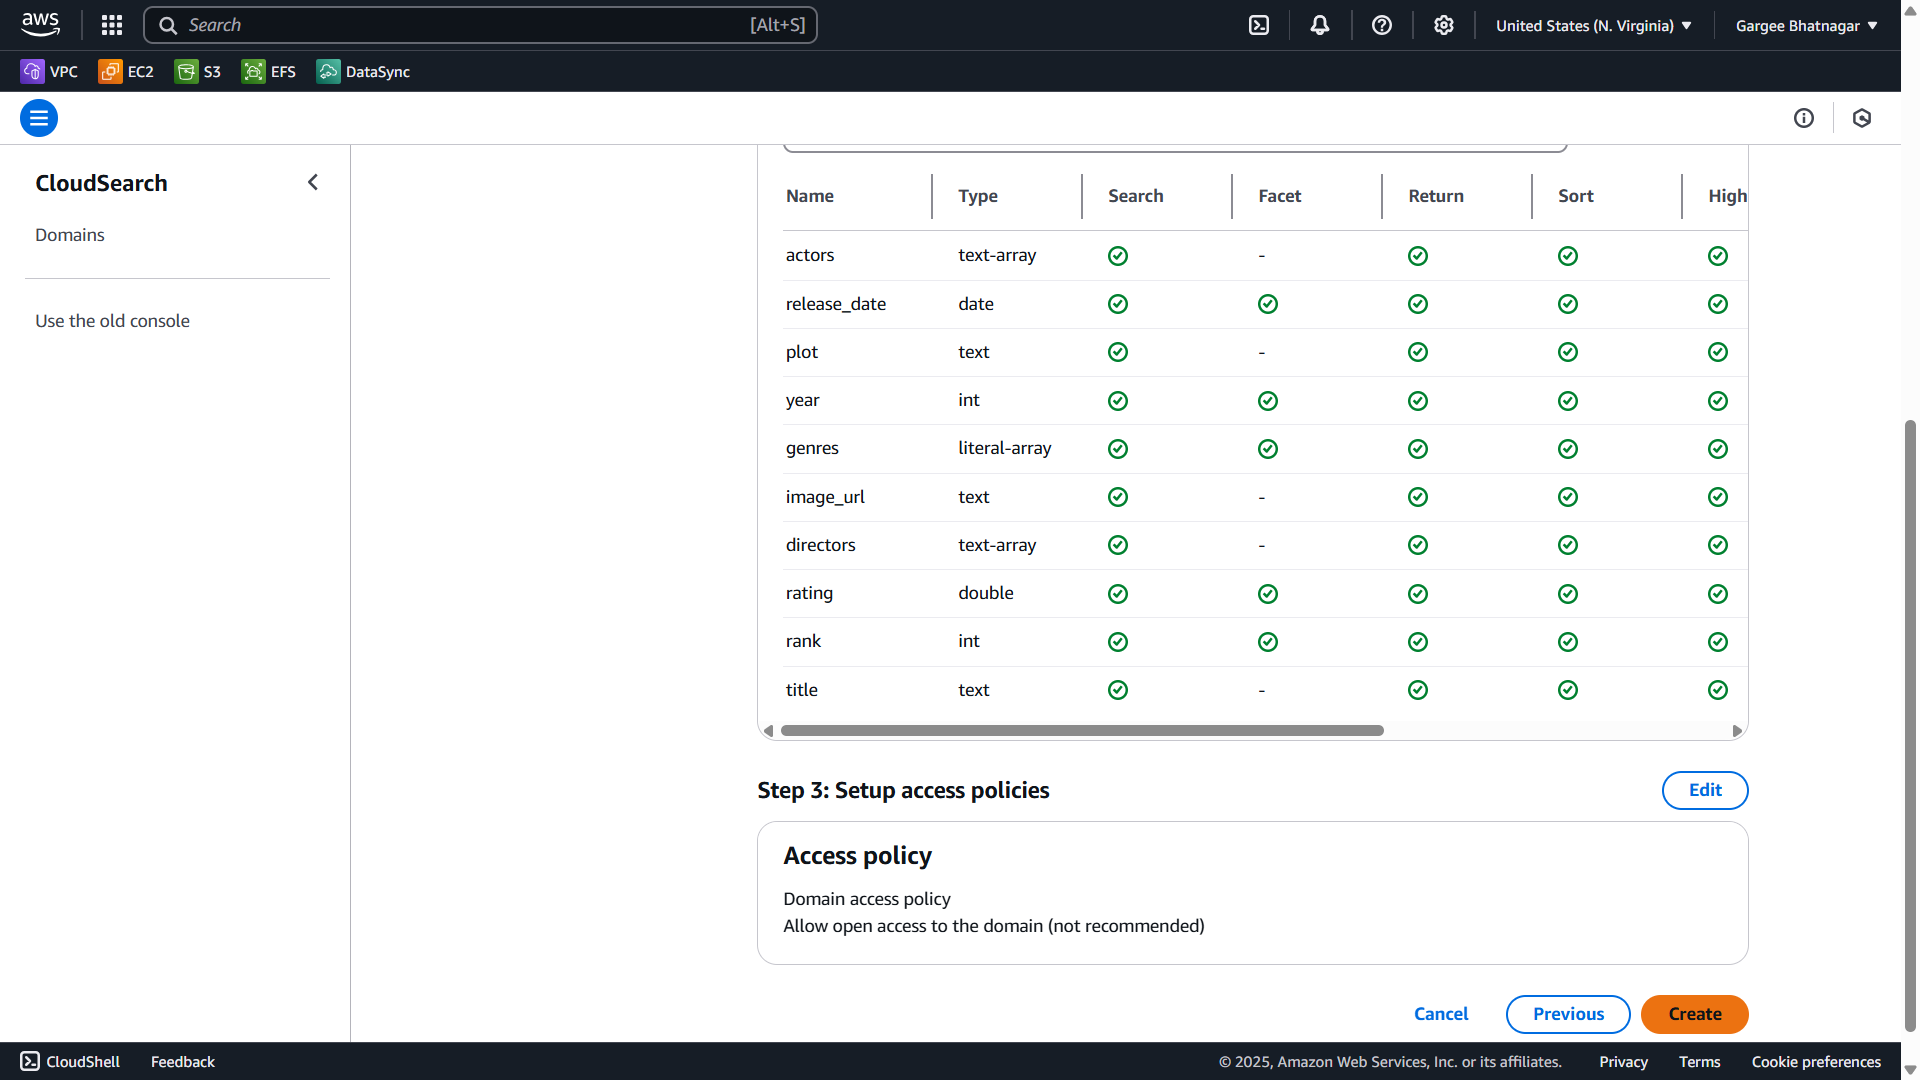Click Sort check icon for title row
Image resolution: width=1920 pixels, height=1080 pixels.
[1568, 690]
